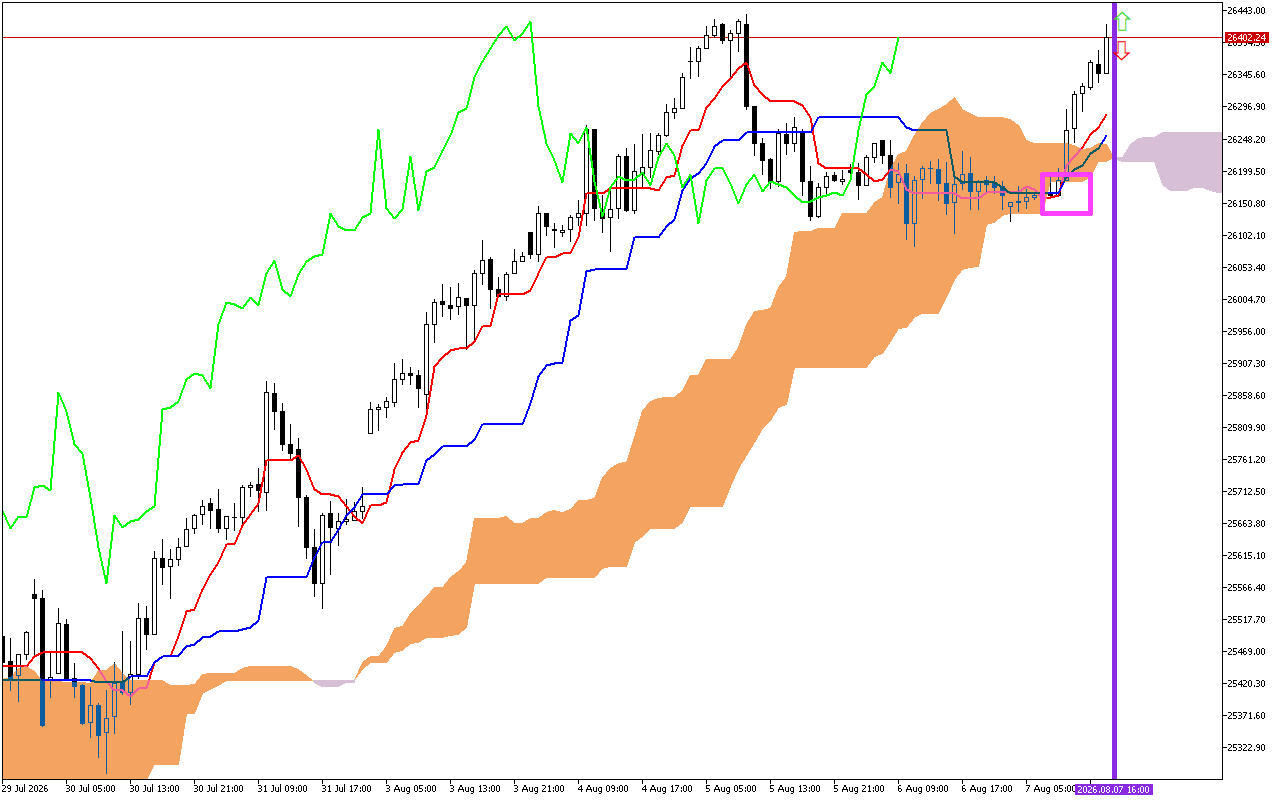Click price level 26004.70 on the scale
This screenshot has height=800, width=1280.
point(1246,299)
